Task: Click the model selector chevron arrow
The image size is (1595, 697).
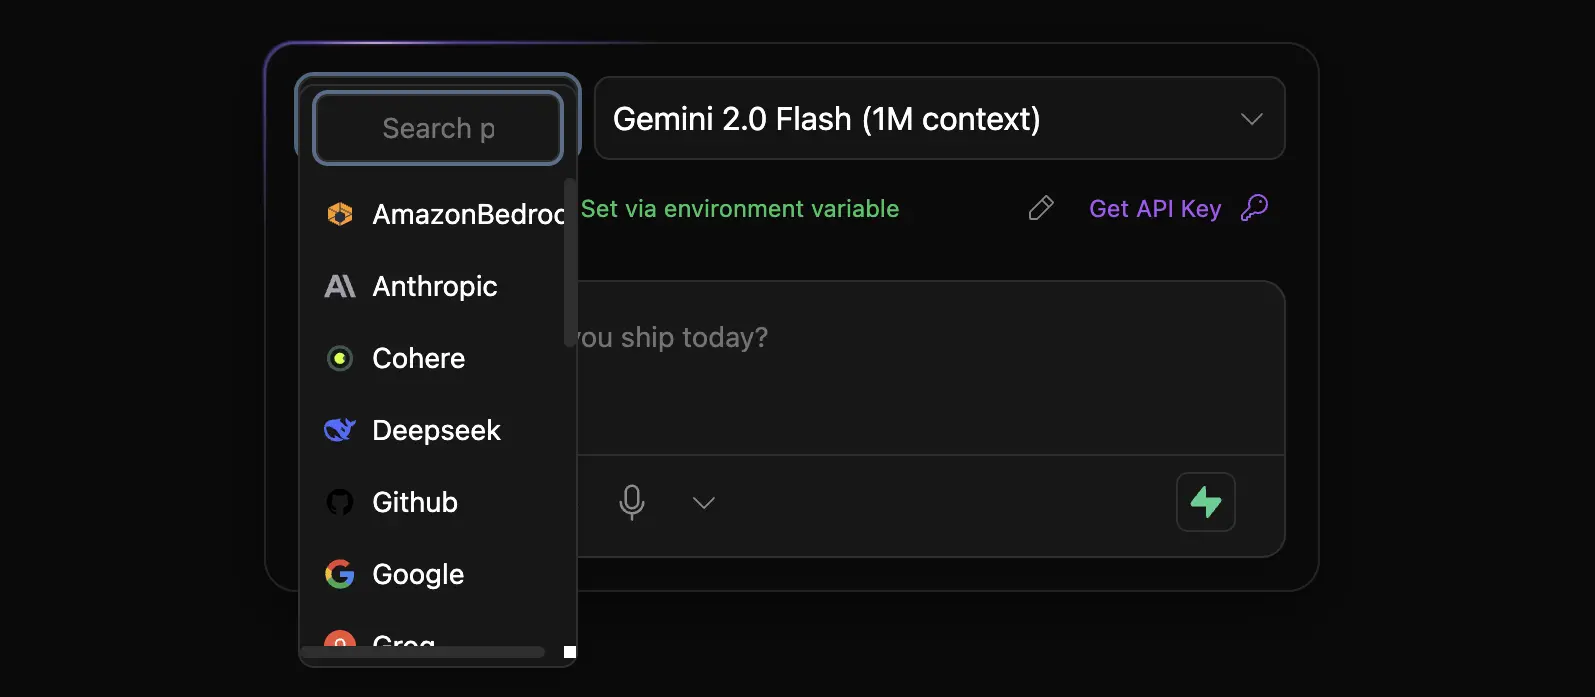Action: coord(1251,119)
